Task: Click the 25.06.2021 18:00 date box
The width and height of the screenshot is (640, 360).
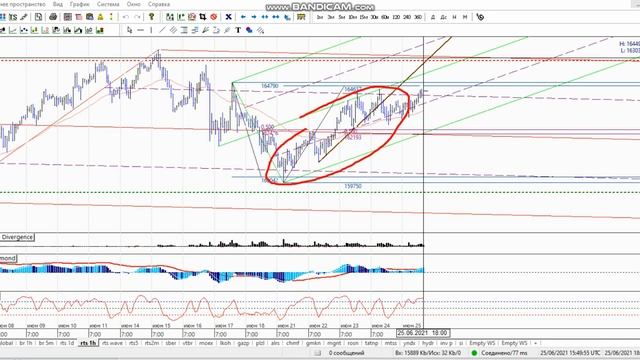Action: [422, 333]
